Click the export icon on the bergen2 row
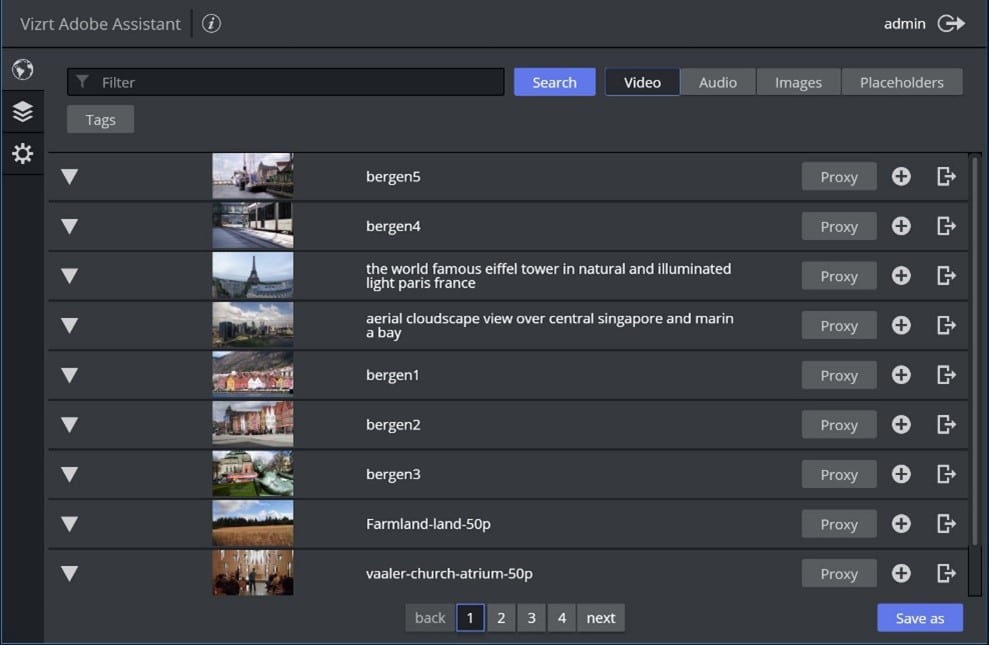 point(946,424)
